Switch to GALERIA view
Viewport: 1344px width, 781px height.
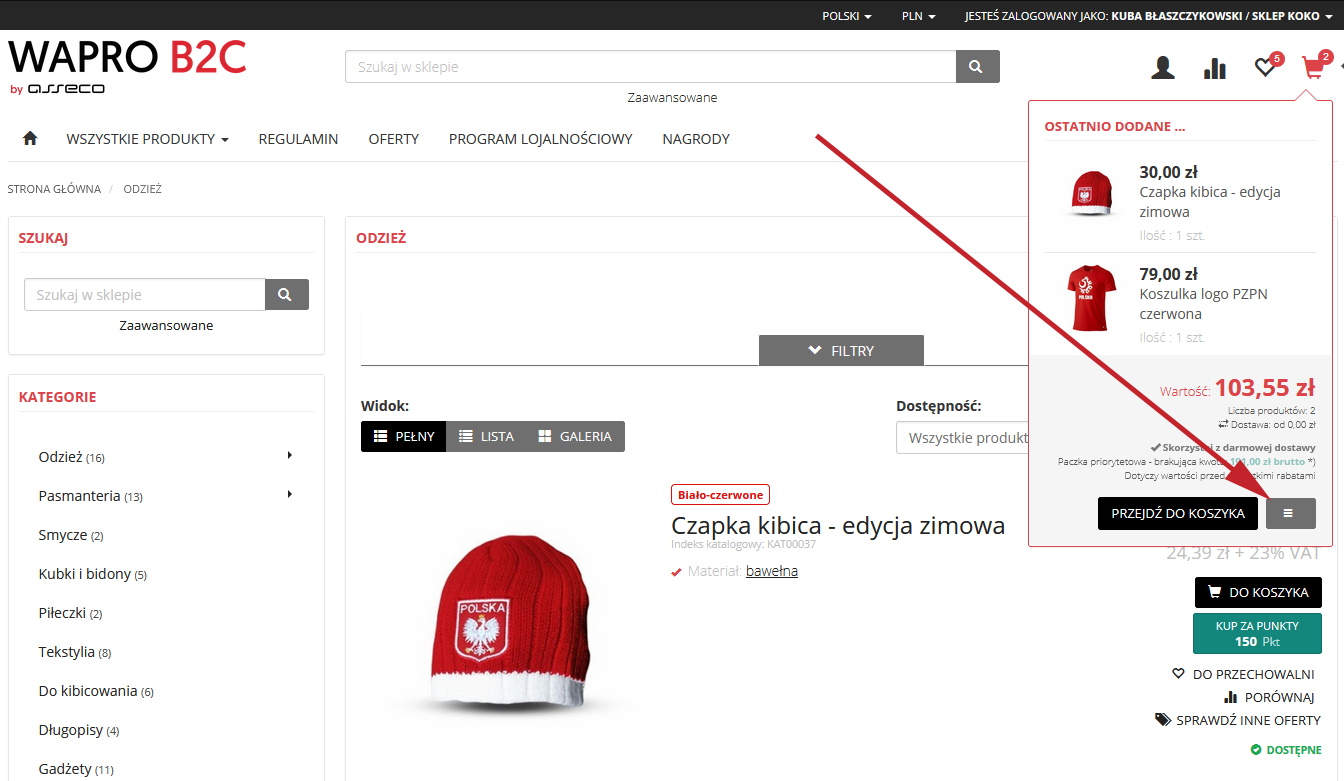coord(575,436)
